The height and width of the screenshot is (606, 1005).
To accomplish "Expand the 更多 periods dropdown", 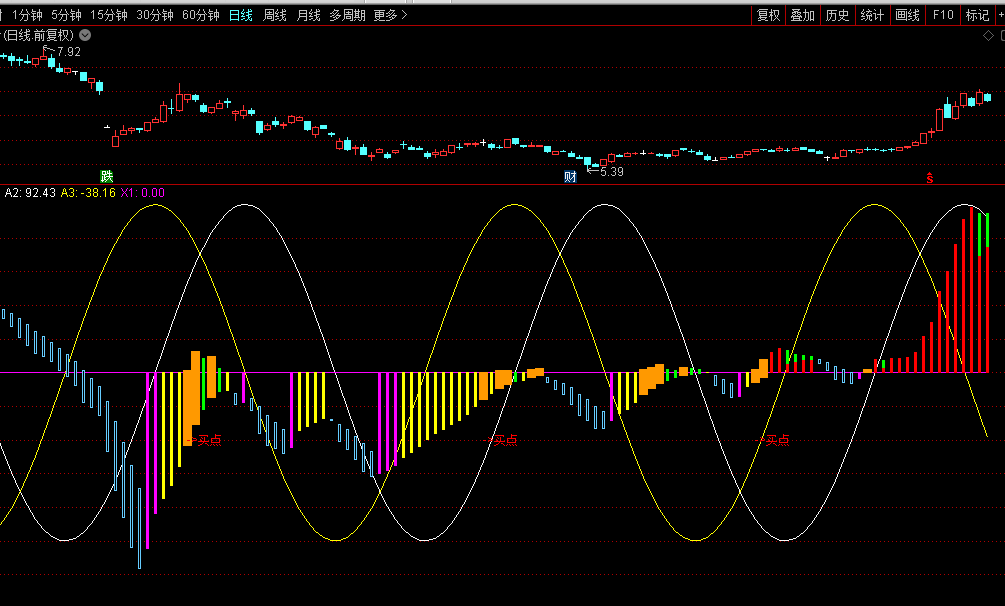I will pyautogui.click(x=390, y=15).
